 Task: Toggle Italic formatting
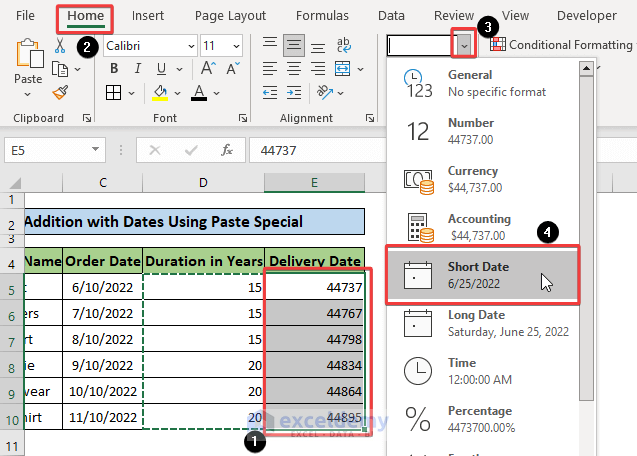138,69
